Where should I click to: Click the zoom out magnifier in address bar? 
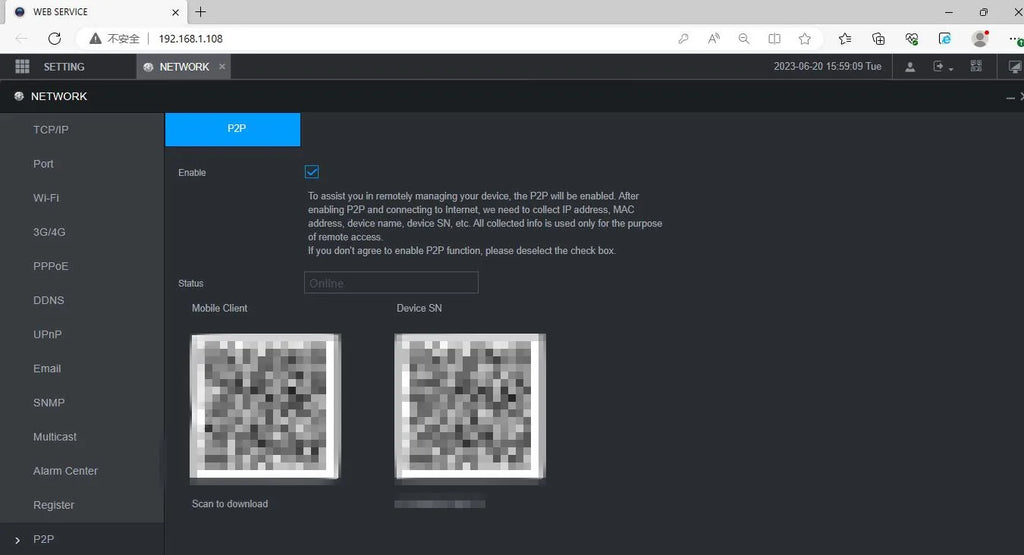coord(744,39)
